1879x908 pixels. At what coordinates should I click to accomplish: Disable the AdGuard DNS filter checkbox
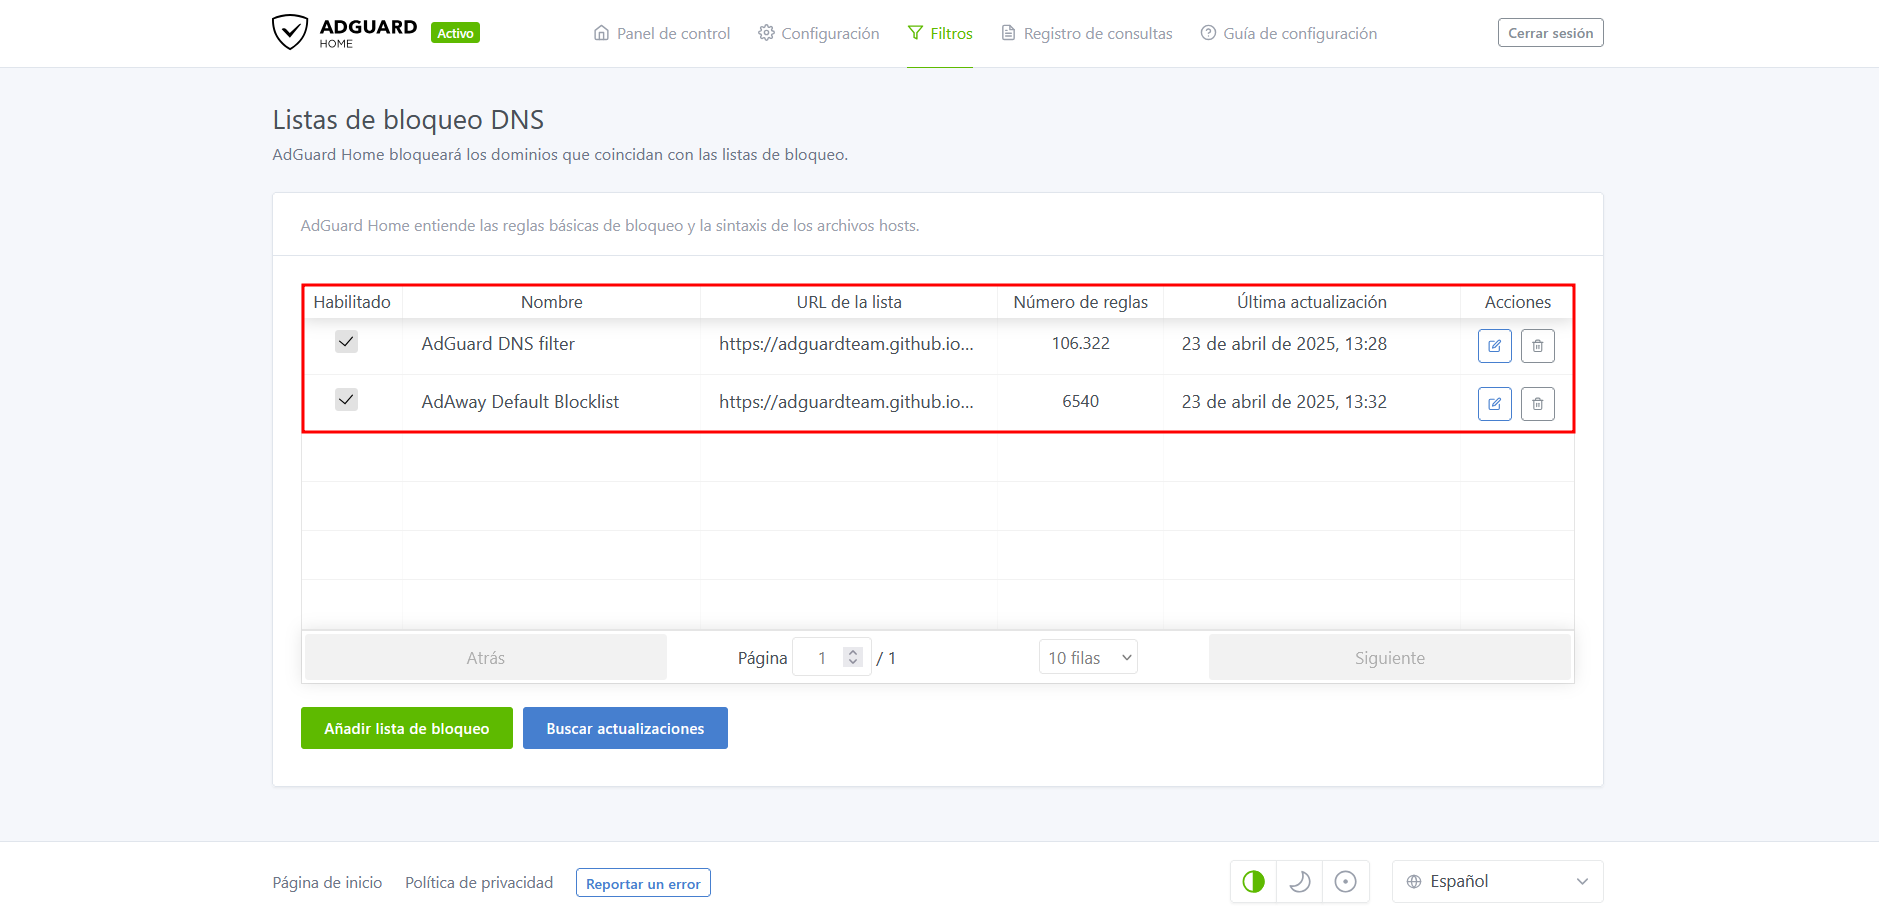tap(346, 342)
